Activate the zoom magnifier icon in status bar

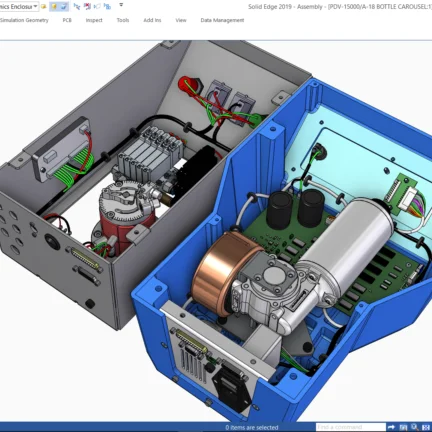[414, 427]
